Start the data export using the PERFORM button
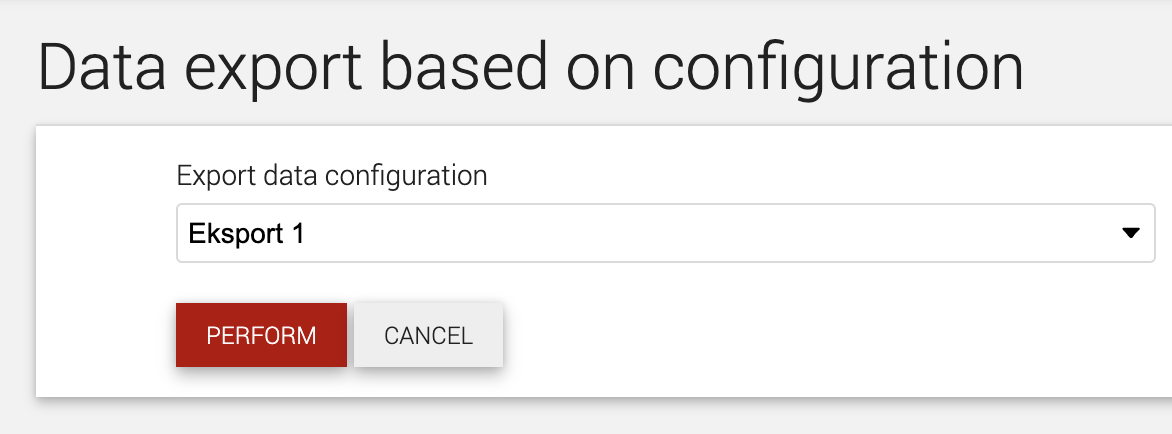This screenshot has width=1172, height=434. pos(262,335)
